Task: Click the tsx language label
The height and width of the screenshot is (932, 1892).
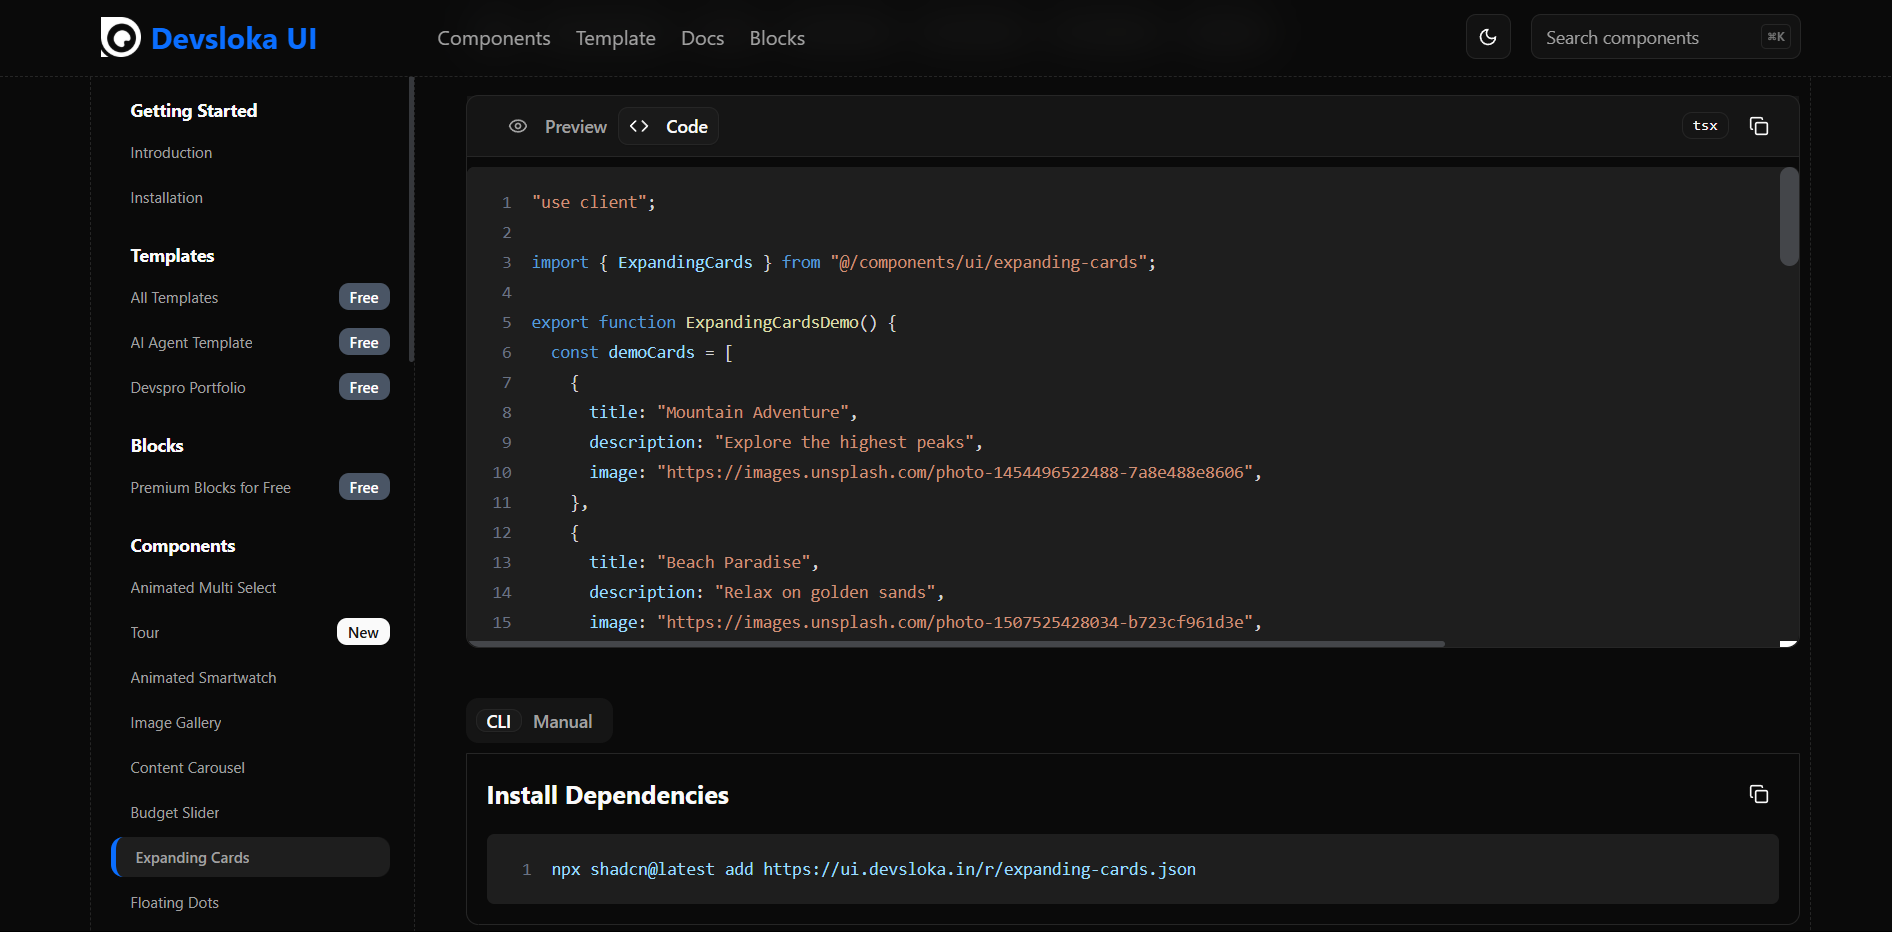Action: click(x=1705, y=126)
